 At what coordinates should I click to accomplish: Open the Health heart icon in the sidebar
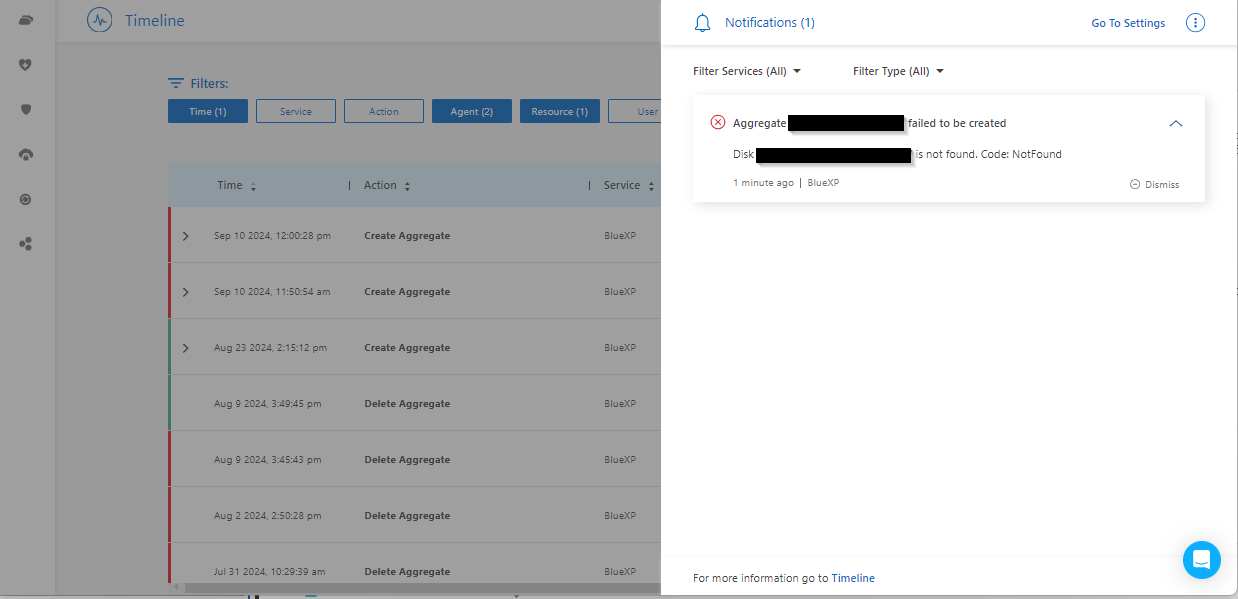27,64
